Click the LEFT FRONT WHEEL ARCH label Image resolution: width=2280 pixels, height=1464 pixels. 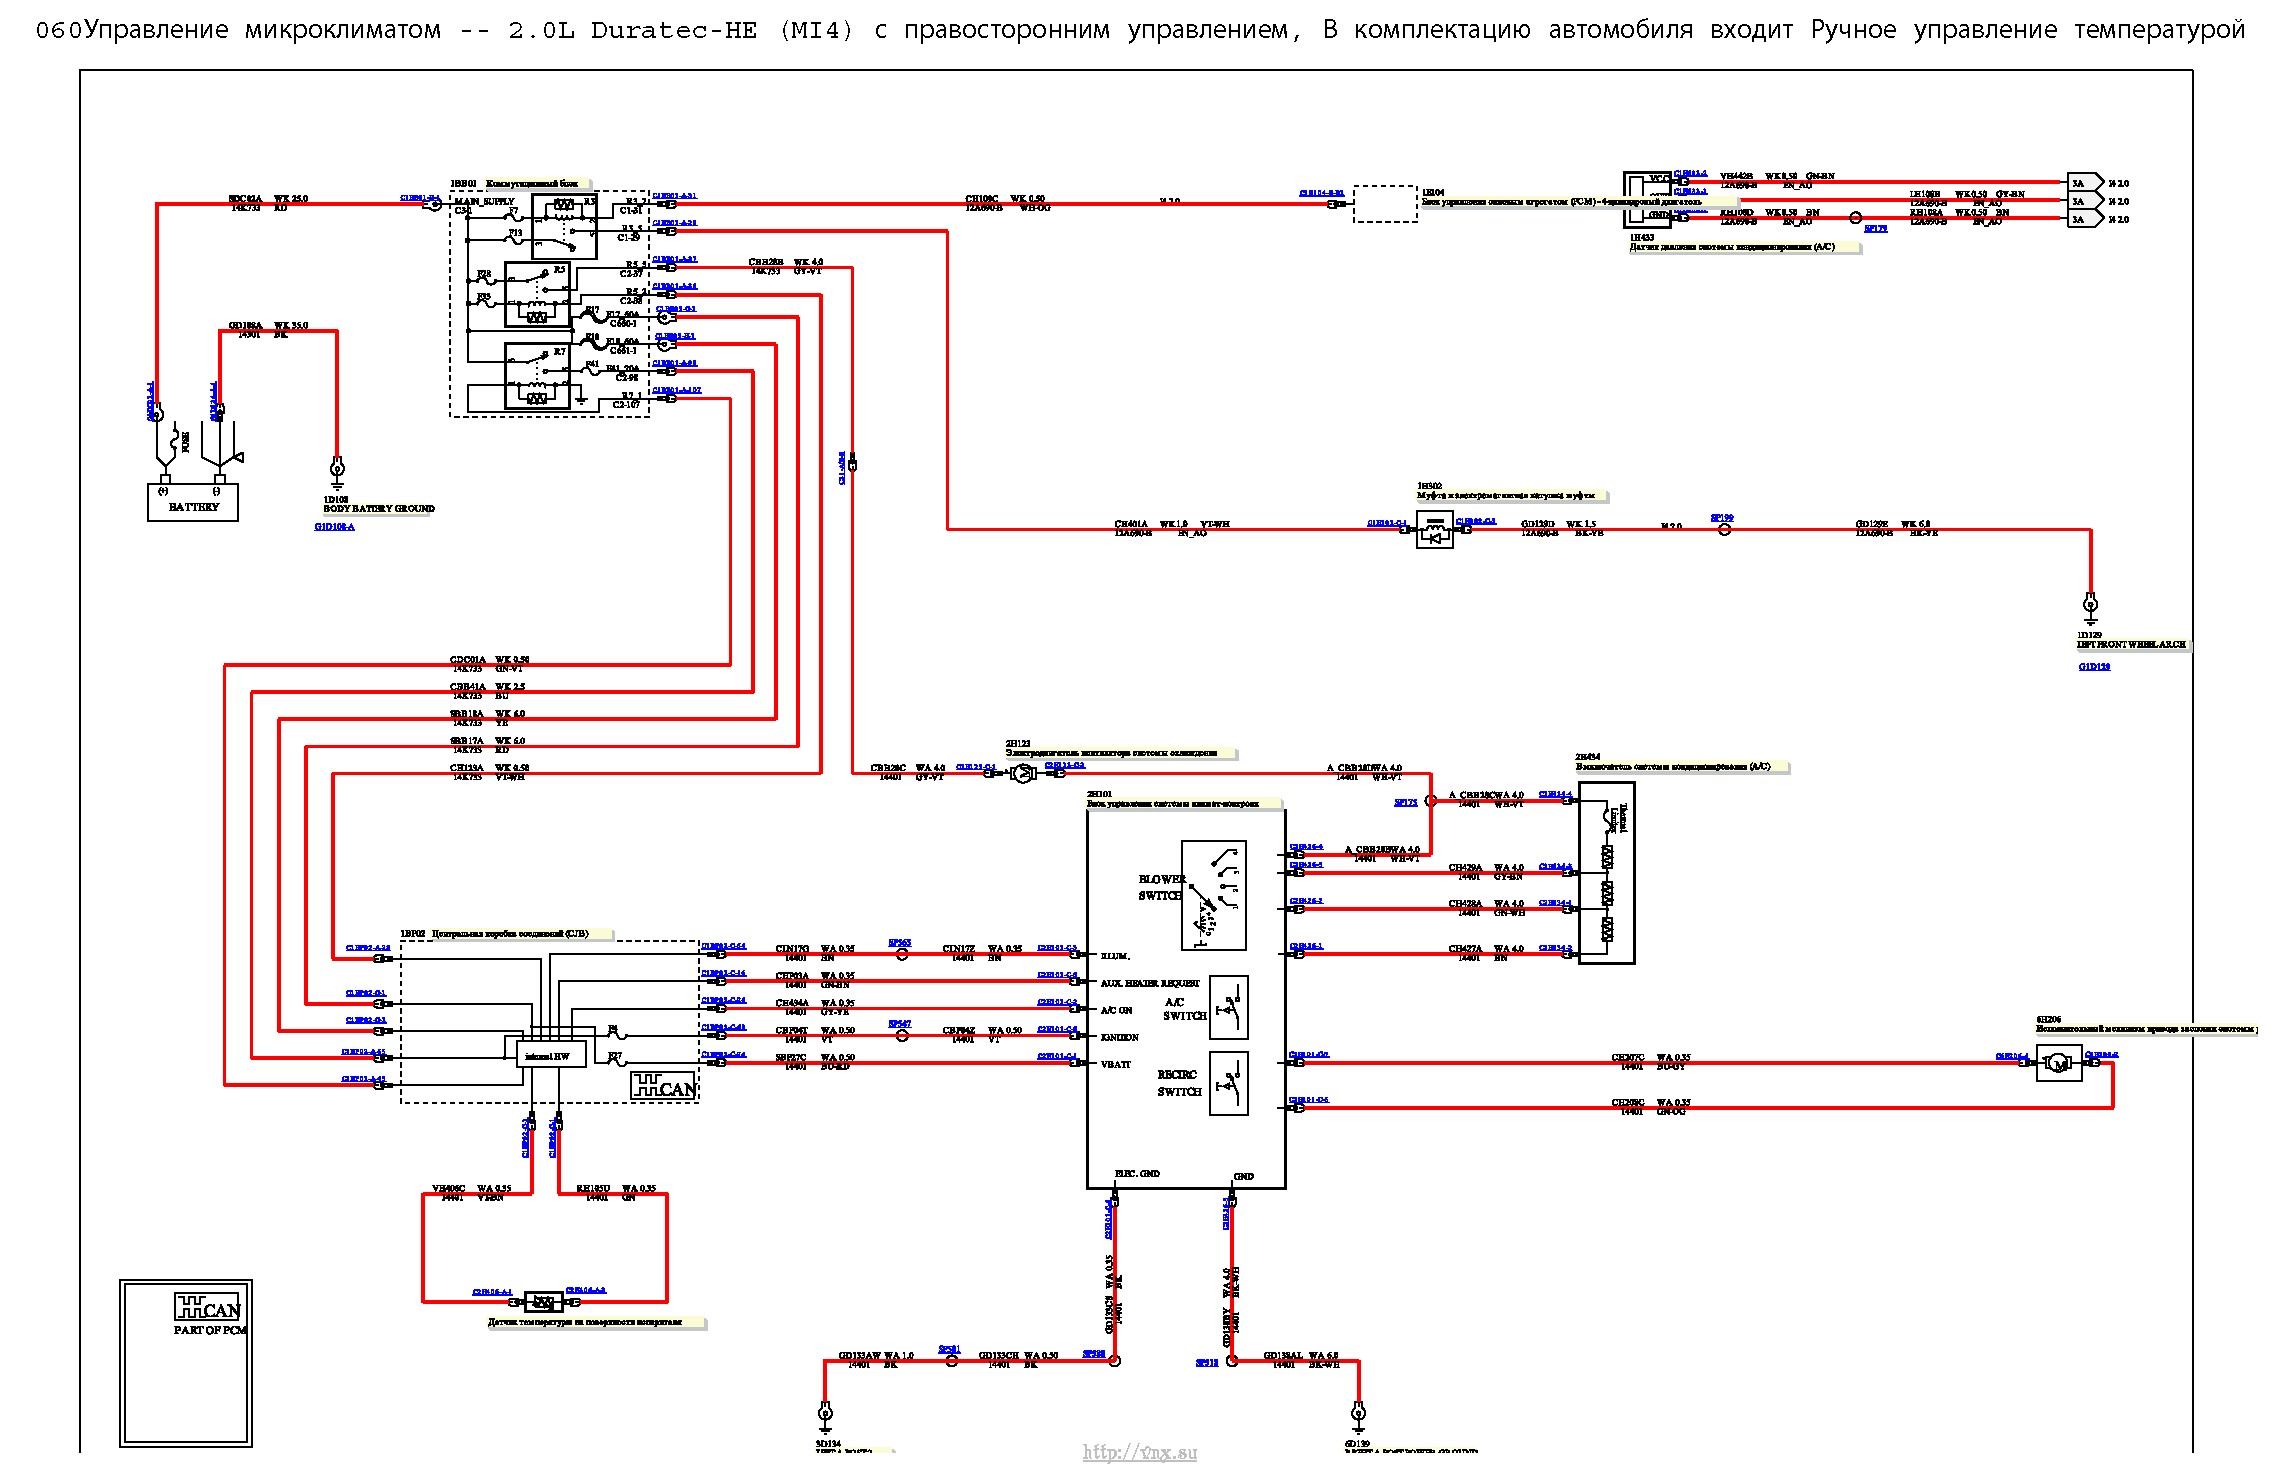click(2131, 644)
